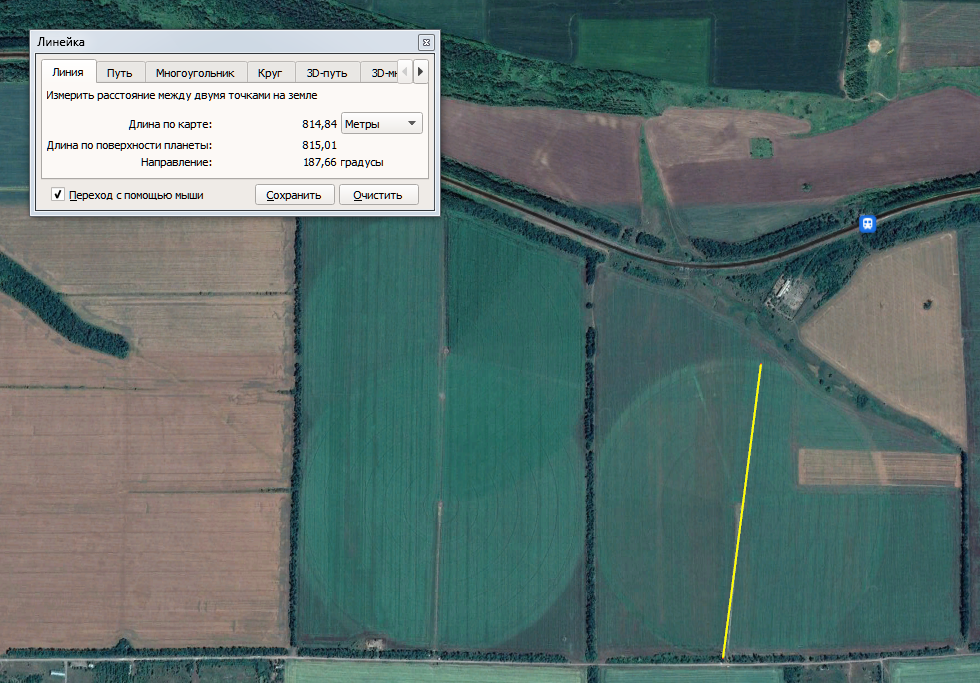The width and height of the screenshot is (980, 683).
Task: Click the direction value 187,66 градусы
Action: (343, 162)
